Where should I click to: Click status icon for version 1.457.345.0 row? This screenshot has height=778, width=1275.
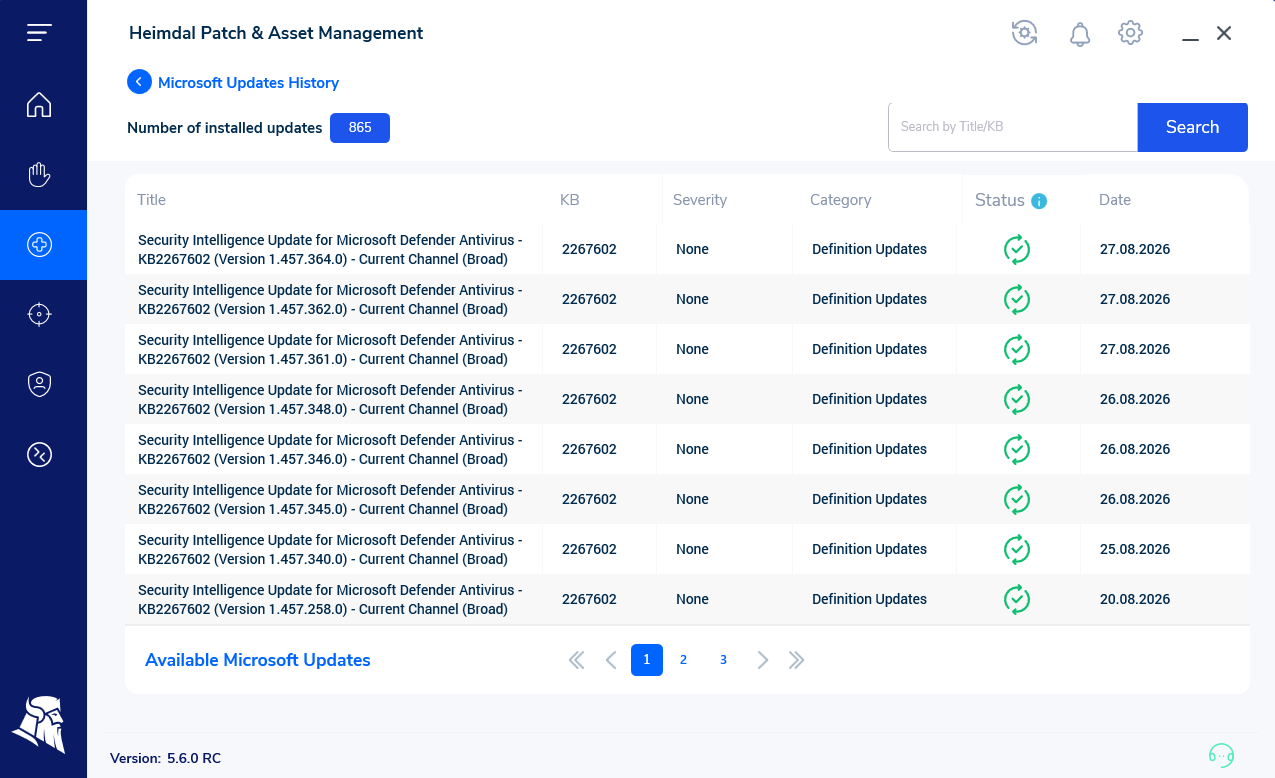tap(1017, 499)
